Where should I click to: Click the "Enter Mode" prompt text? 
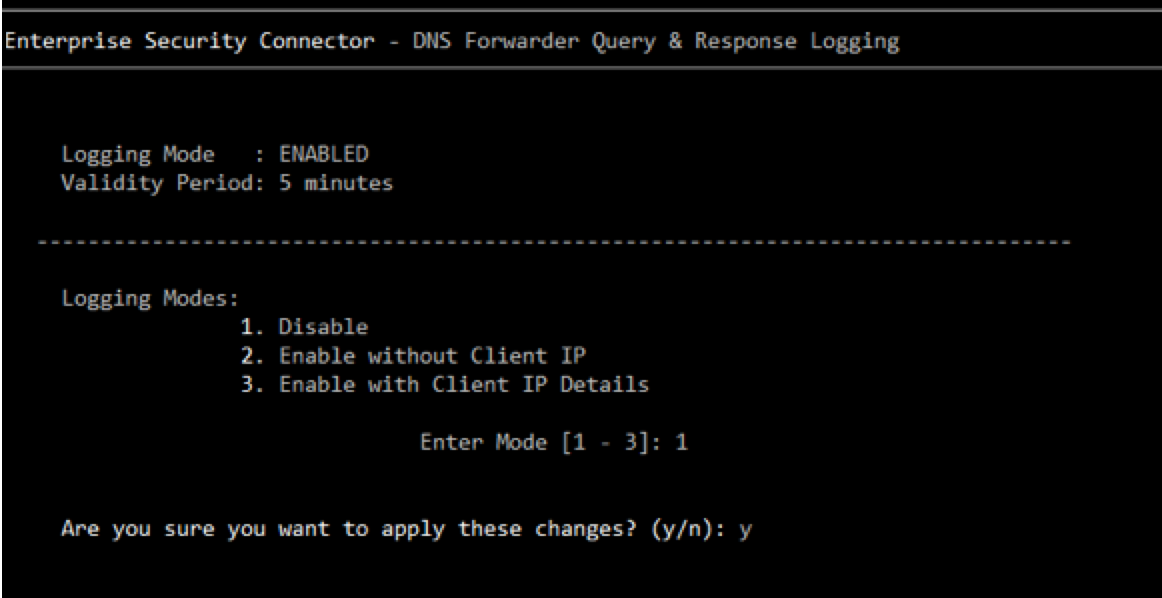(483, 442)
